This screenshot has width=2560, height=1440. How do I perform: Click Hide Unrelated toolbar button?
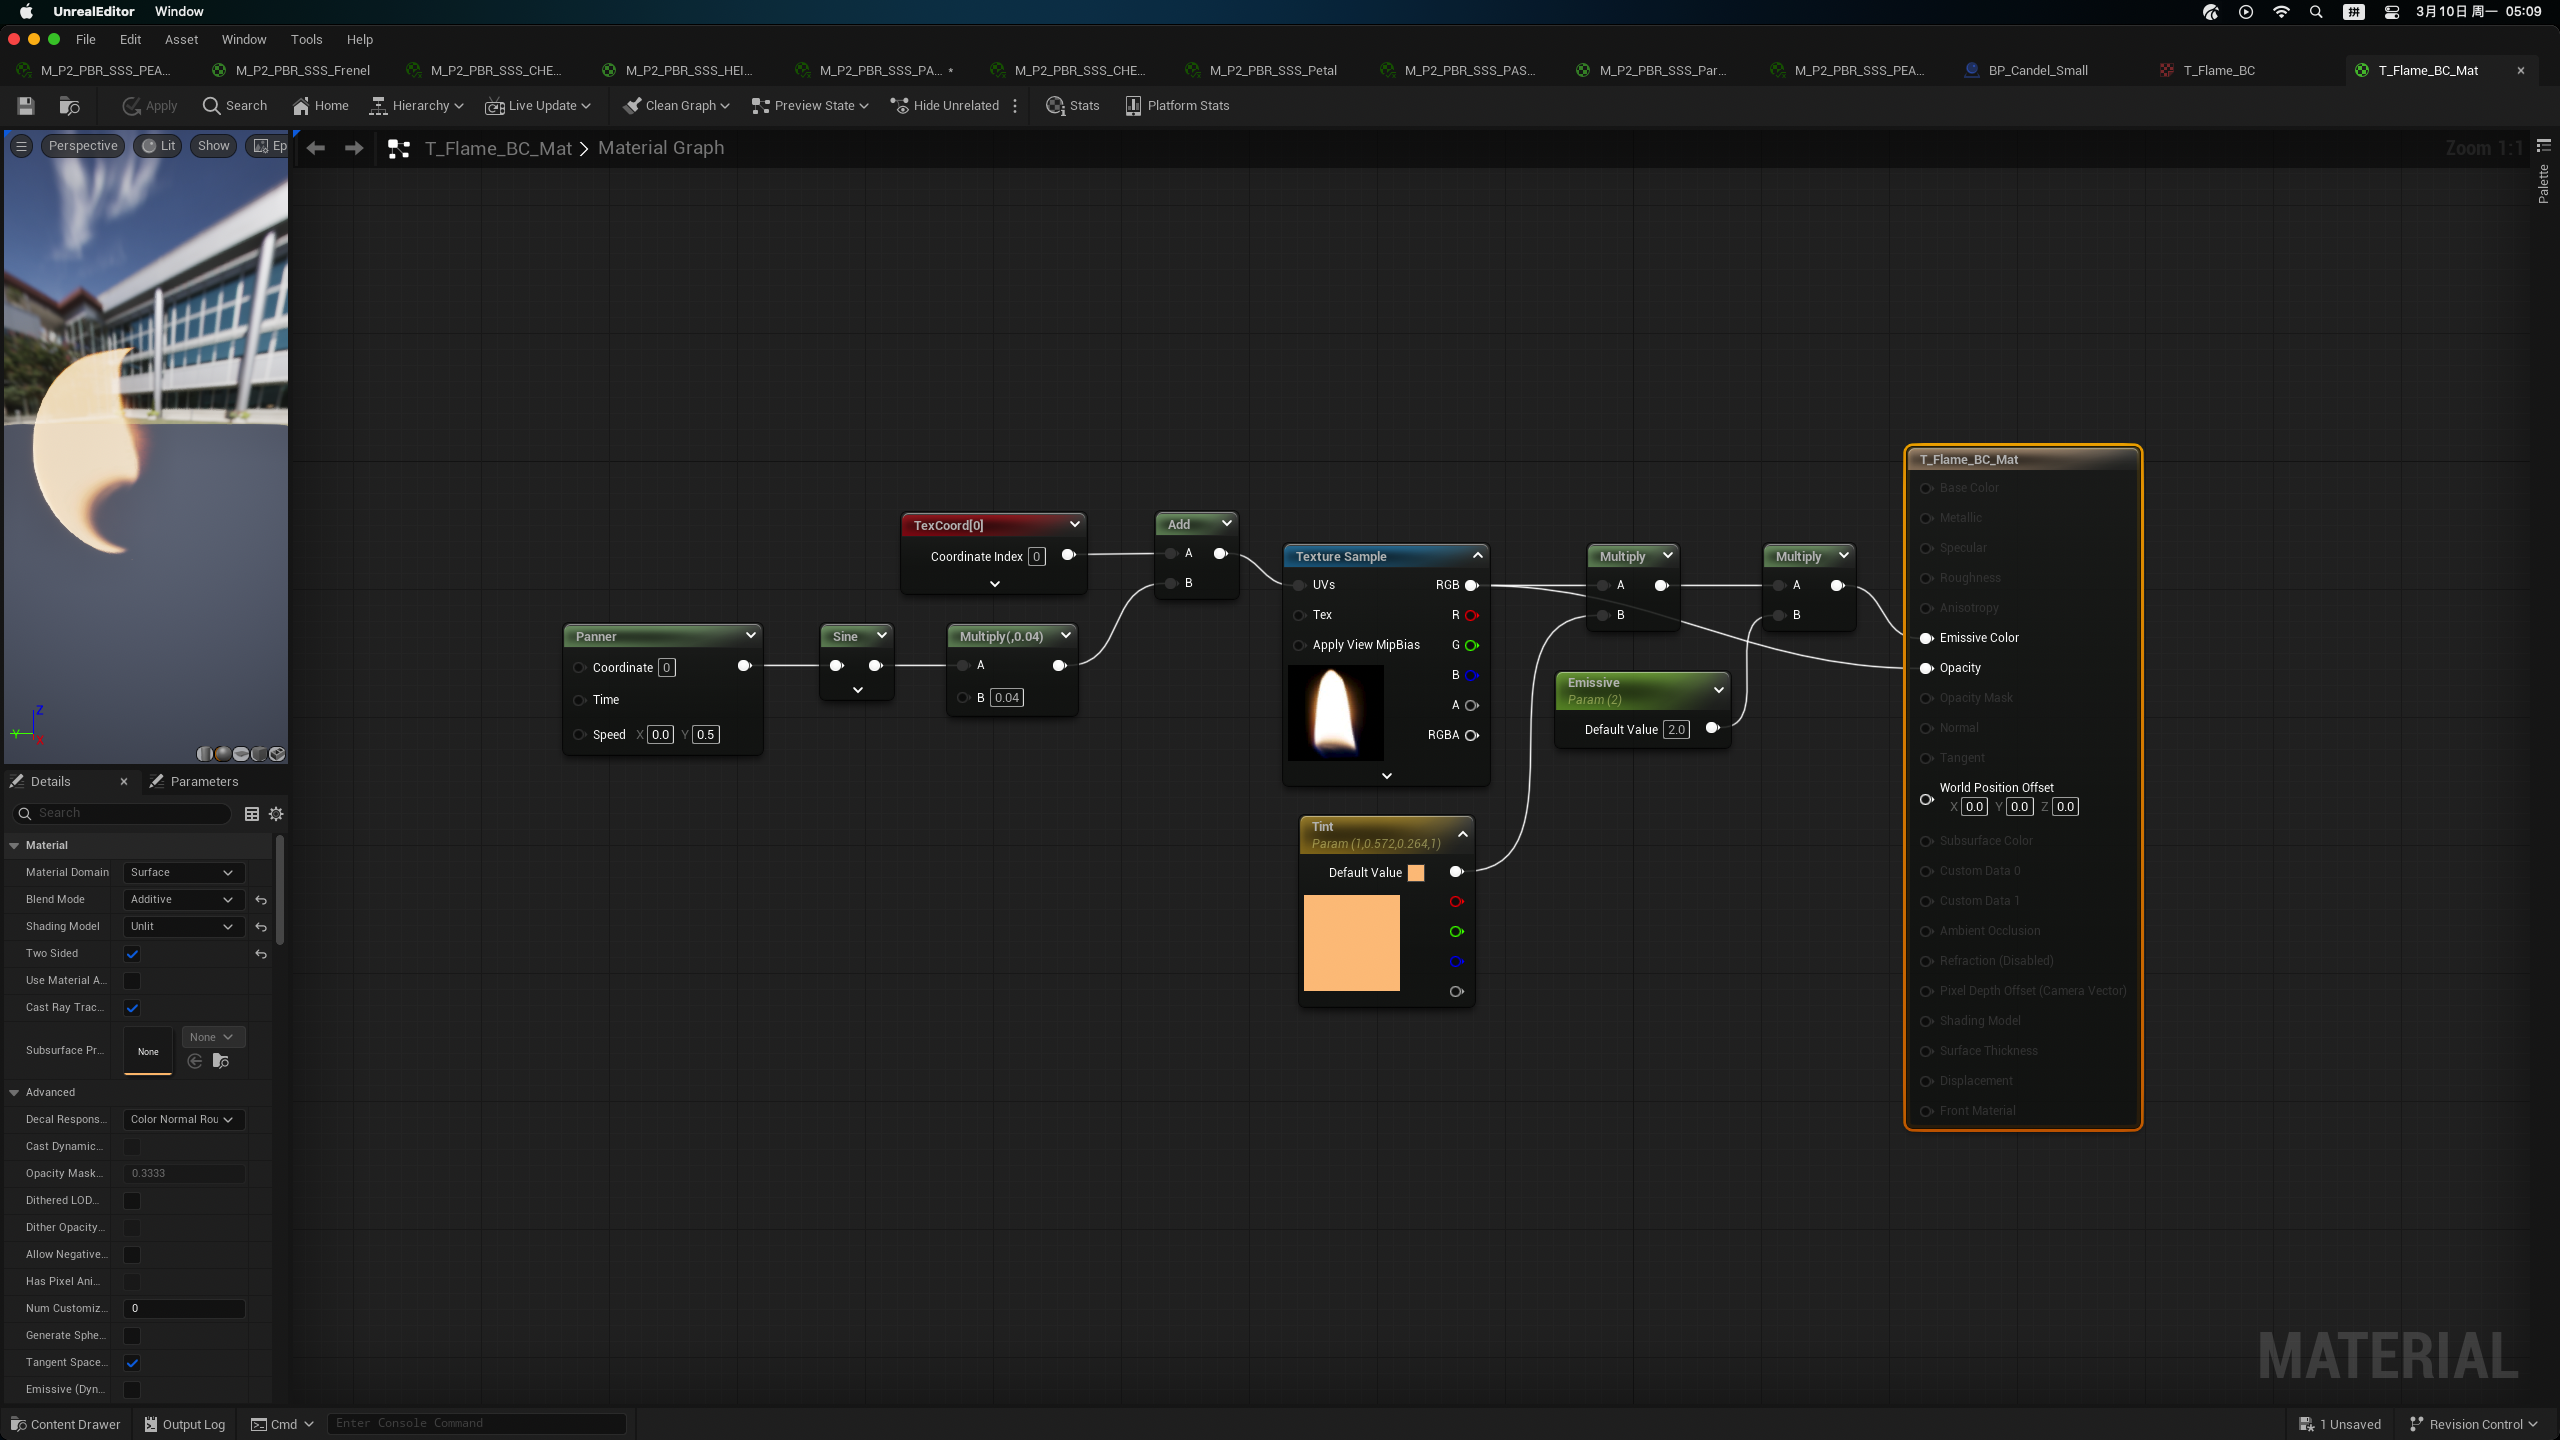943,106
